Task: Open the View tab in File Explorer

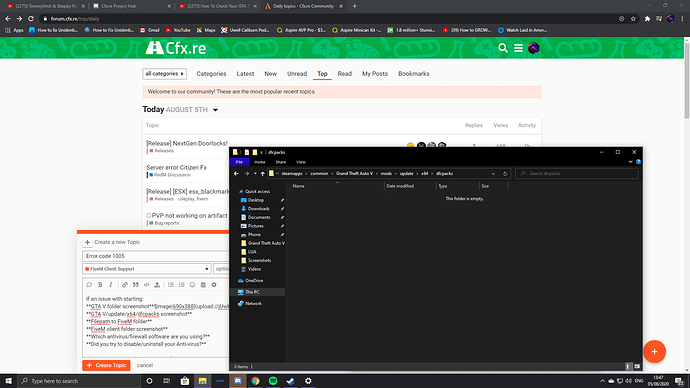Action: [x=301, y=162]
